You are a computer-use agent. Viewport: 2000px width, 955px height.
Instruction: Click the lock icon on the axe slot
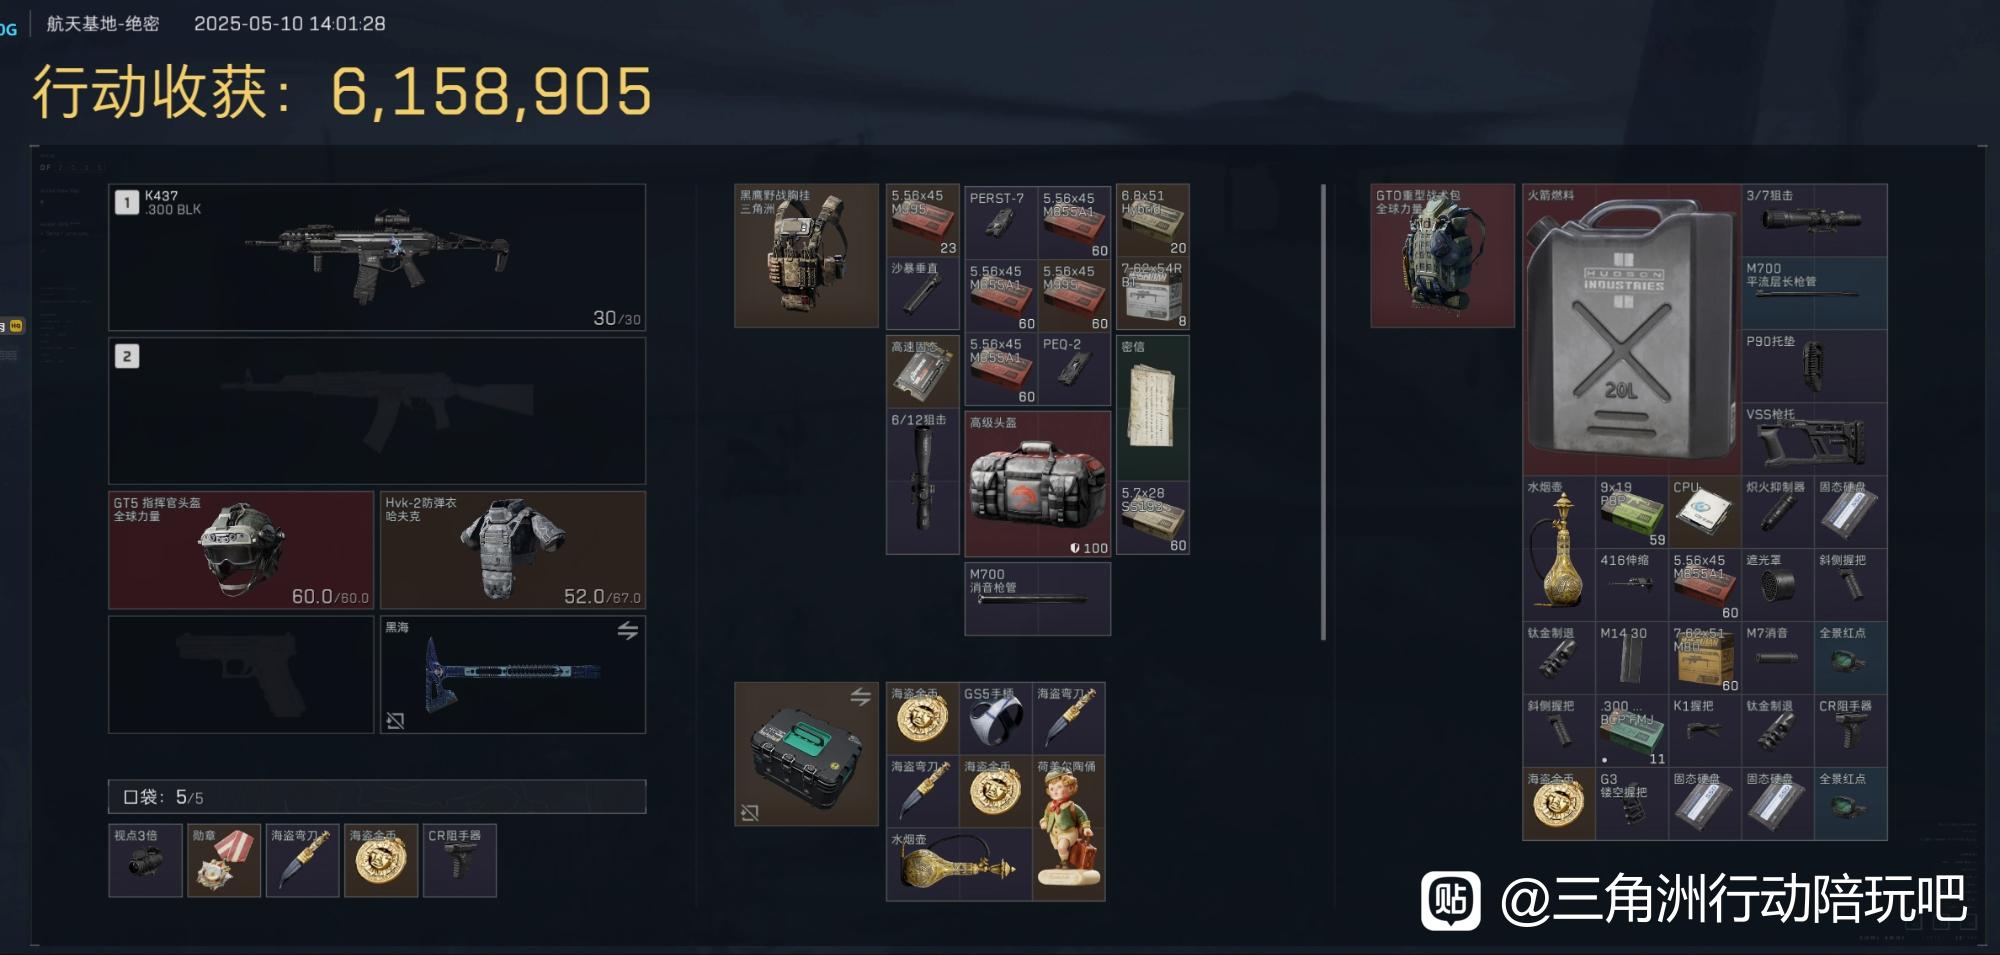(x=395, y=720)
